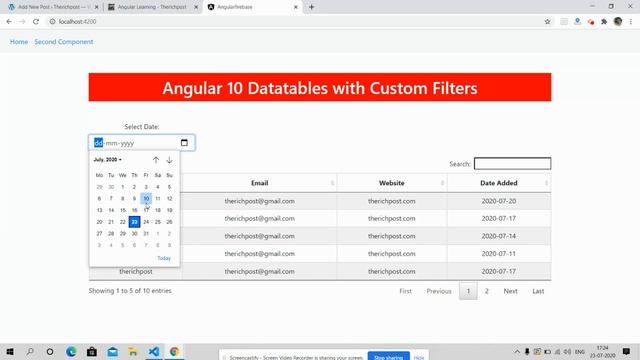Expand the July, 2020 month selector
Viewport: 640px width, 360px height.
[107, 160]
